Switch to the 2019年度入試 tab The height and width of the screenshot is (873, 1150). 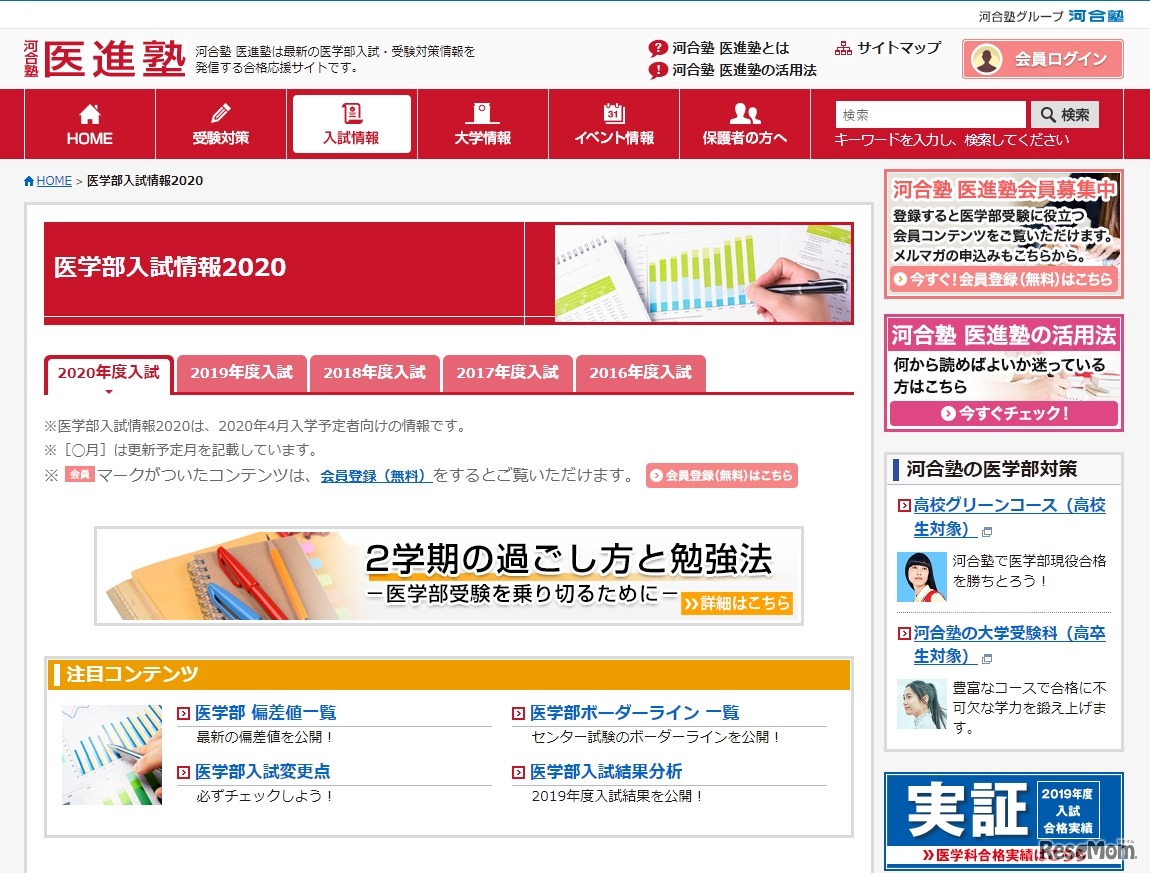241,372
